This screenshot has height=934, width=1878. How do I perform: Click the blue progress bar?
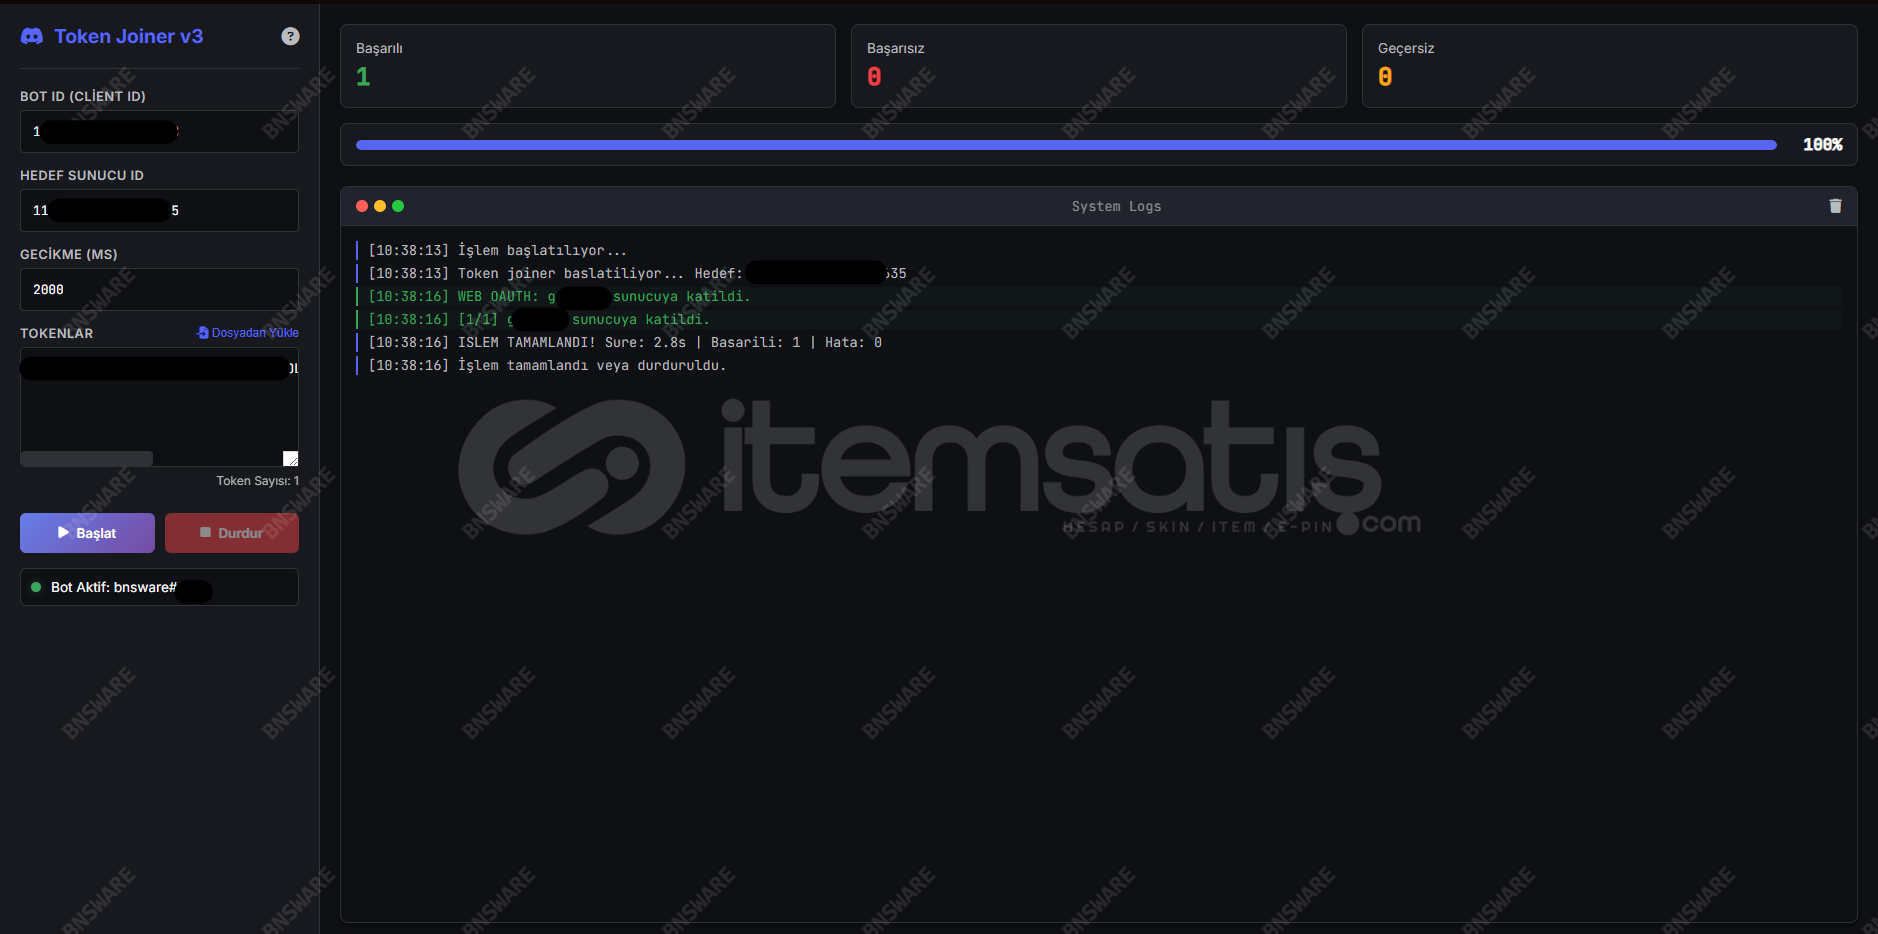1066,145
